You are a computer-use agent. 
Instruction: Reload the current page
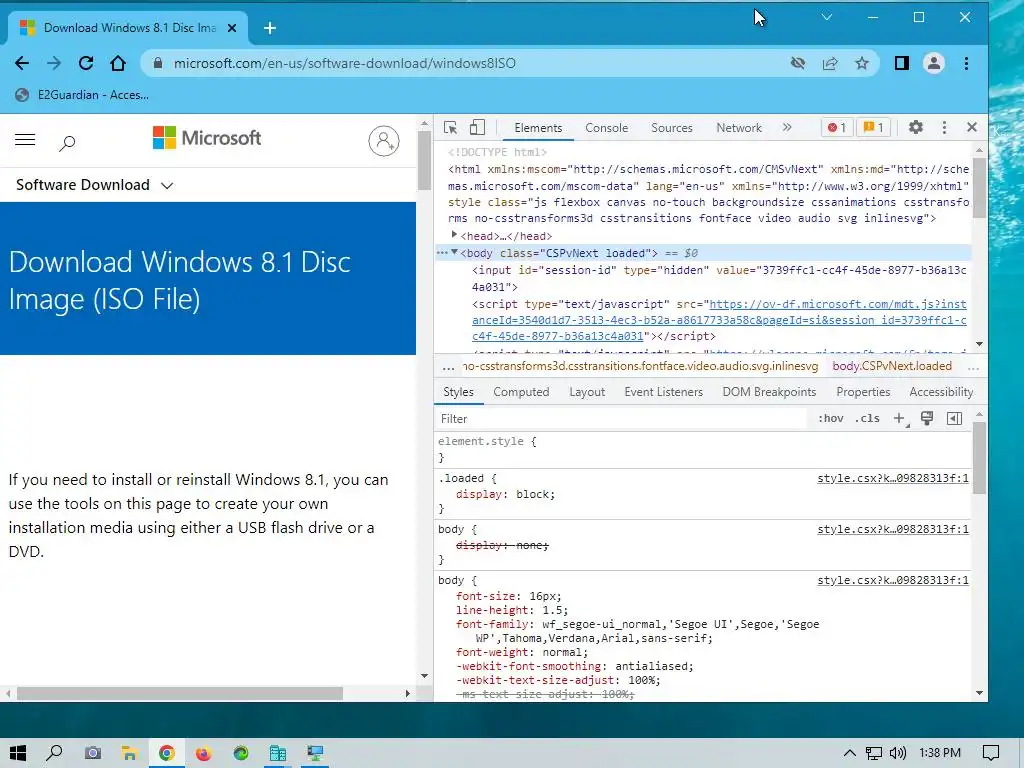pyautogui.click(x=86, y=63)
